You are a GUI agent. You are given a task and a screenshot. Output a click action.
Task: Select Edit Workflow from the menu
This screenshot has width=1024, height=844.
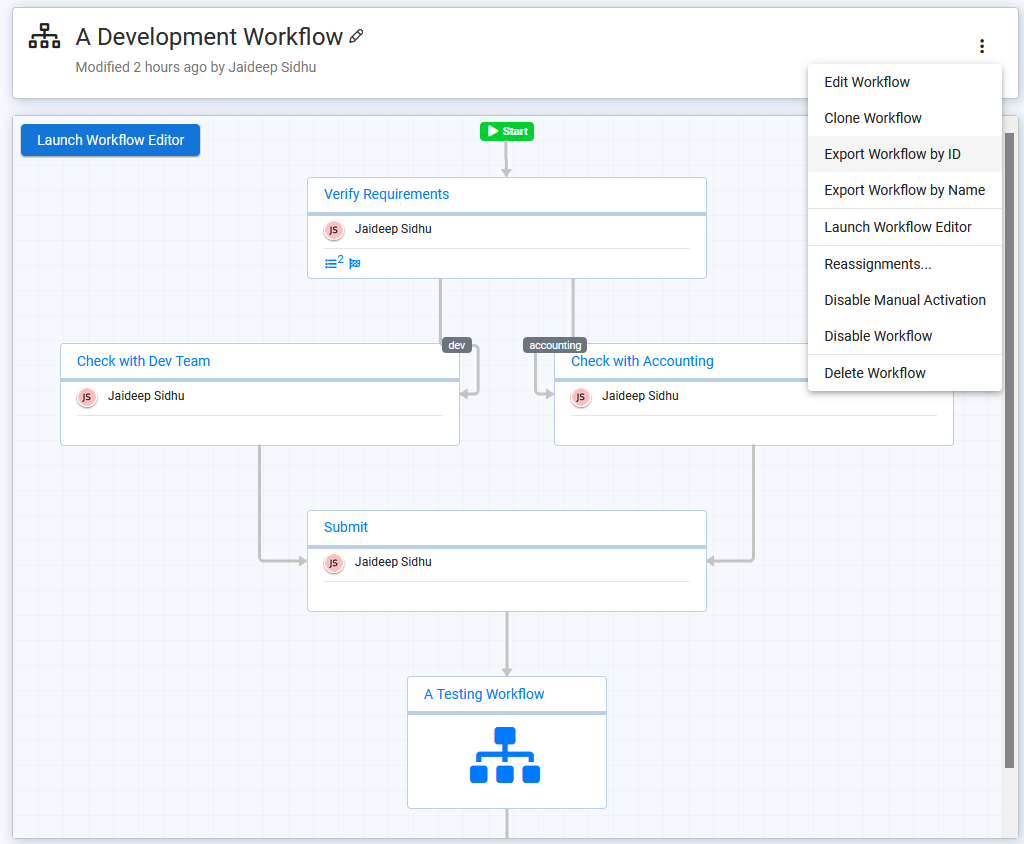904,82
